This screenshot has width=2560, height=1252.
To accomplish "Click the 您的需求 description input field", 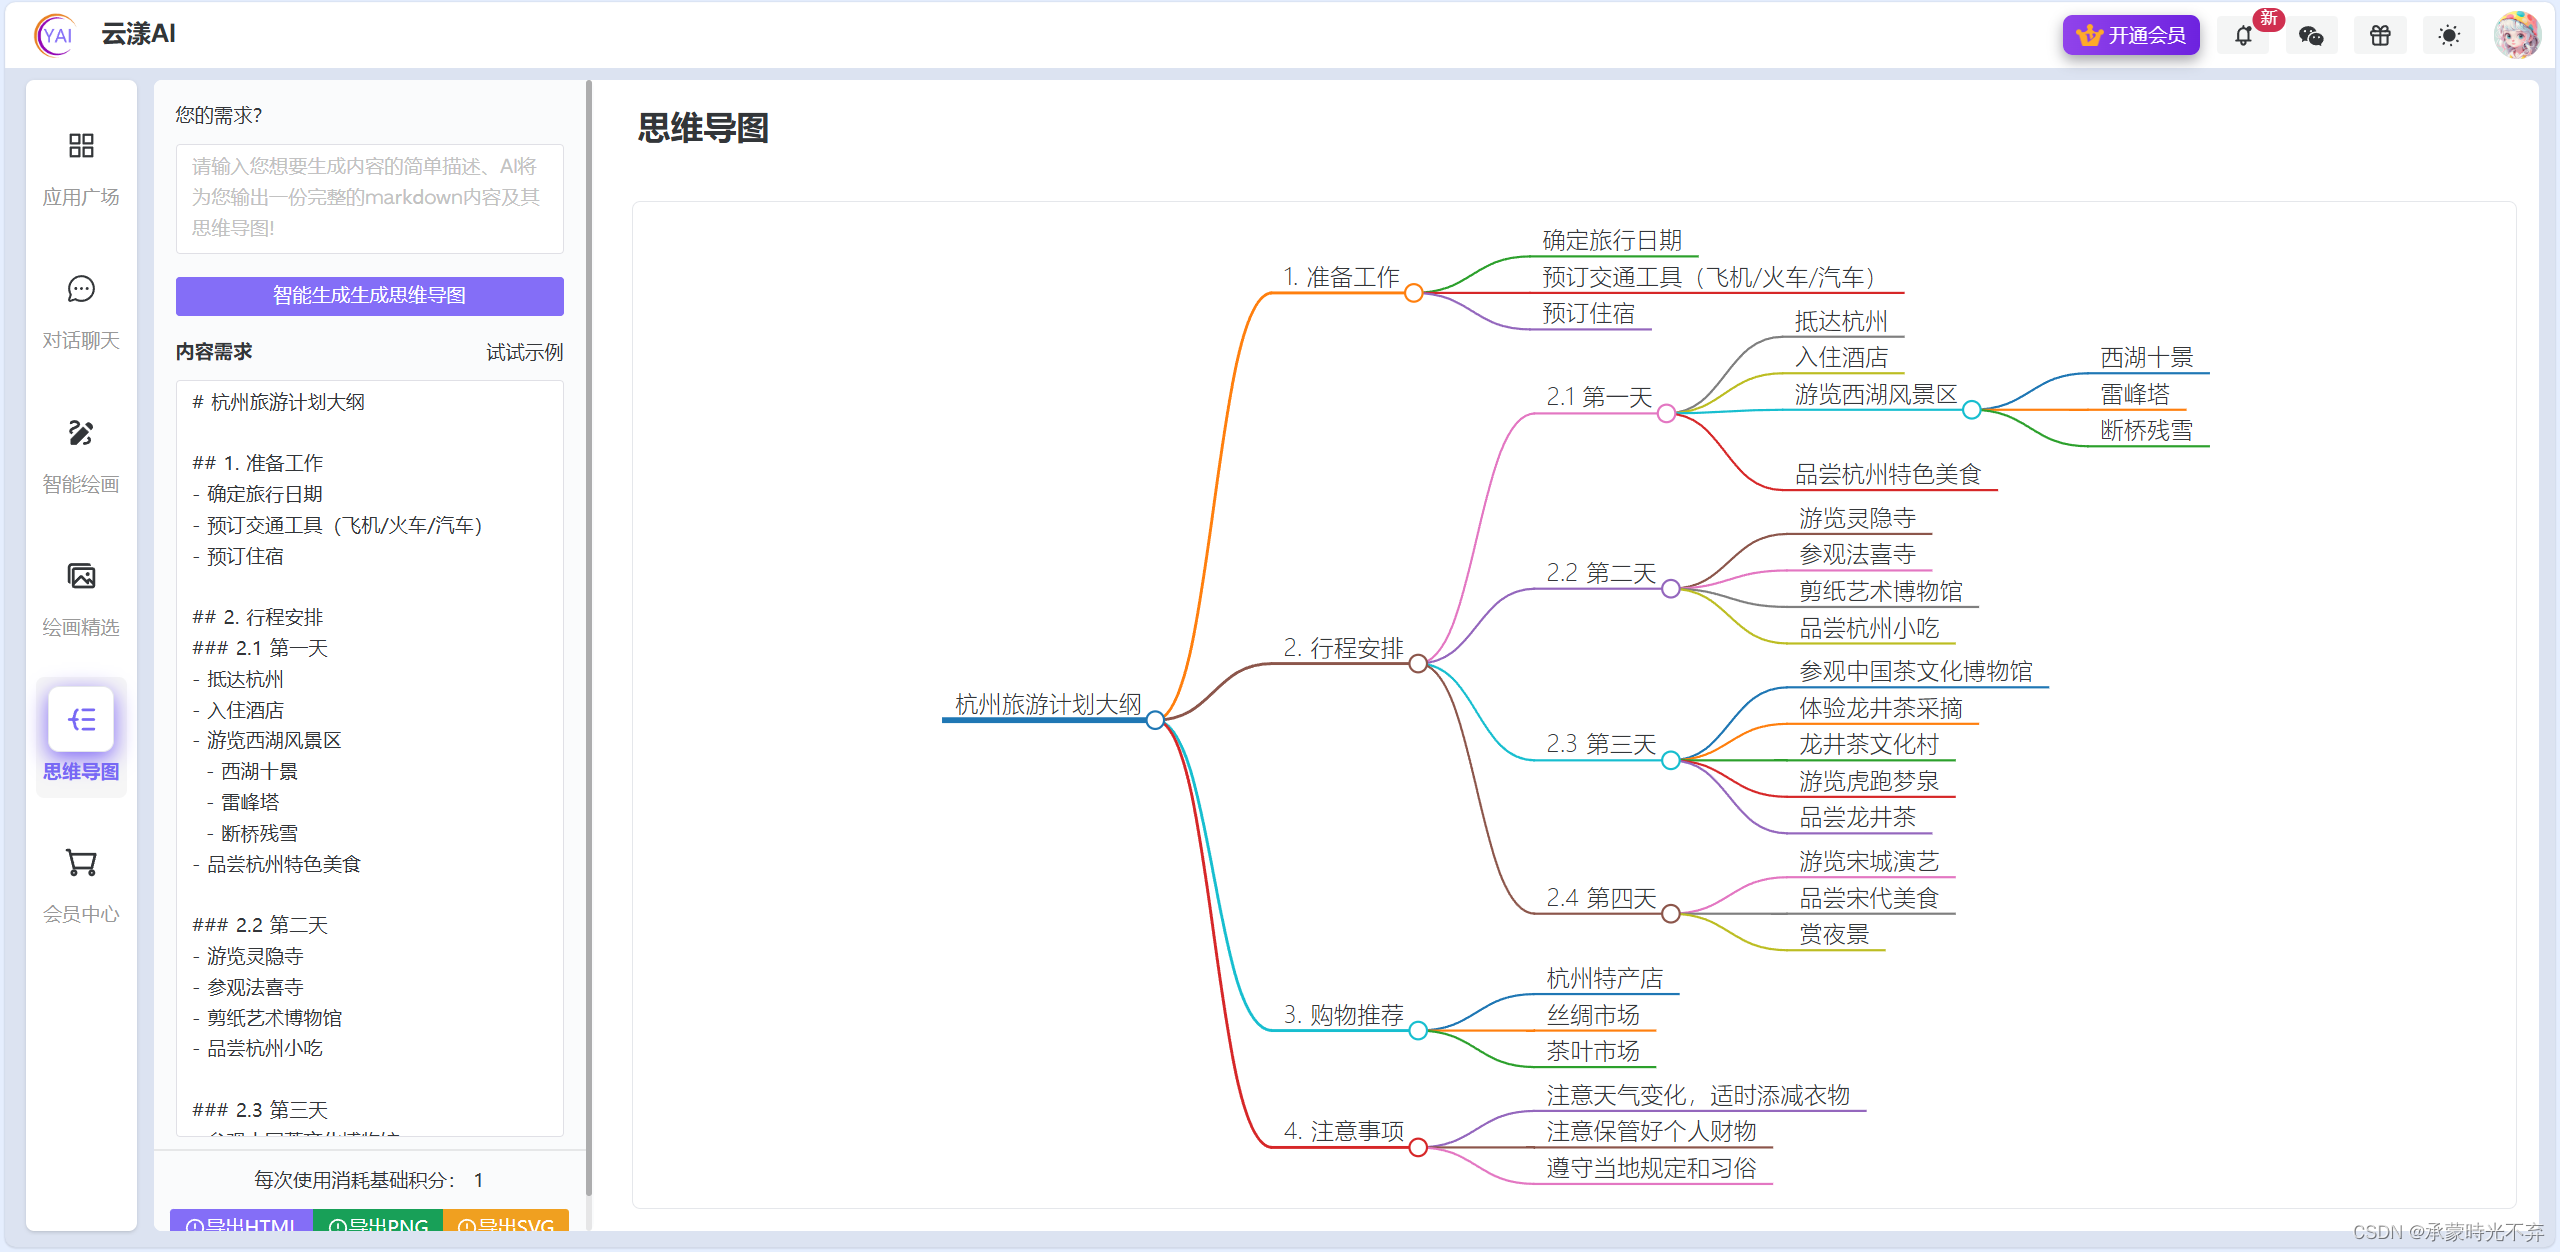I will click(x=369, y=198).
